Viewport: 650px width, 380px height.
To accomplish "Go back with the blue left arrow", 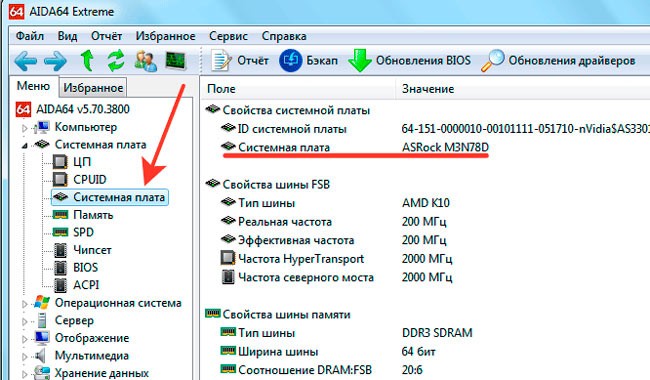I will tap(25, 61).
